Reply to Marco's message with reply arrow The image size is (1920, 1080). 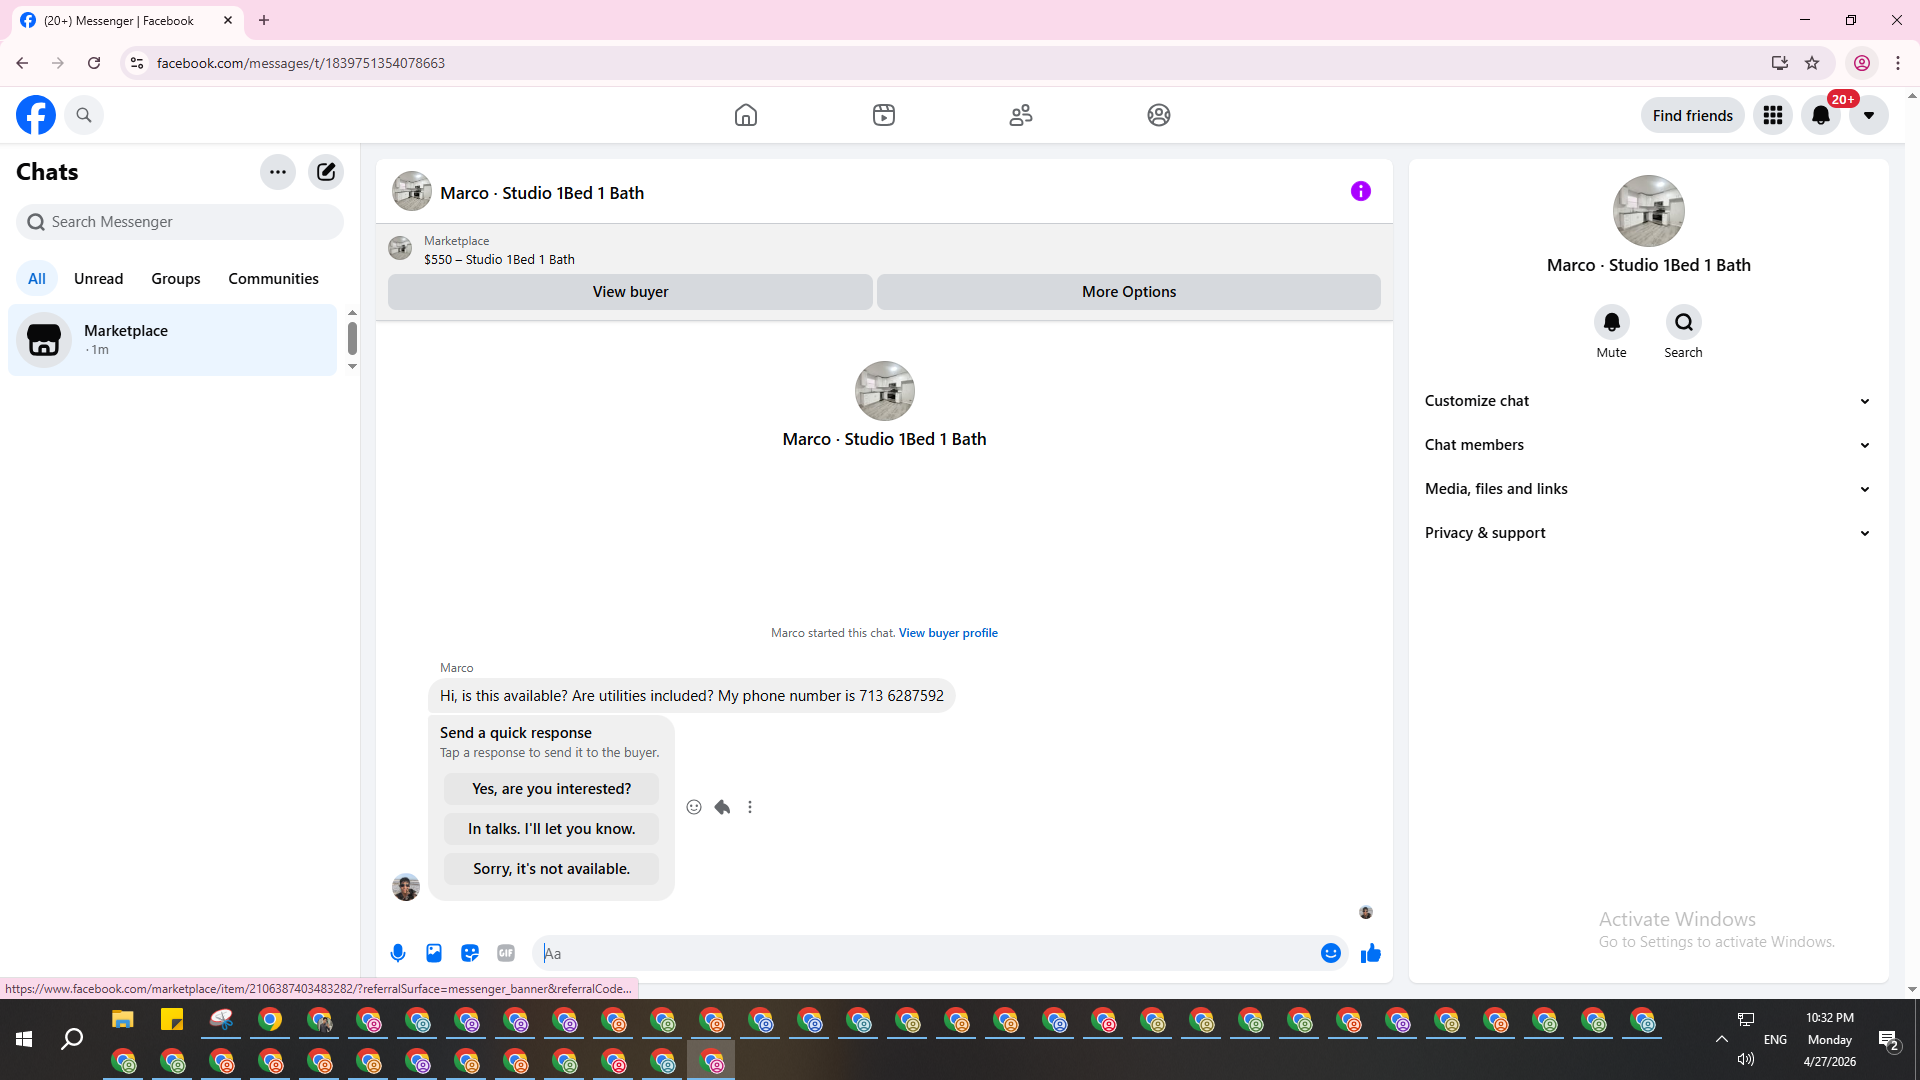click(x=722, y=807)
